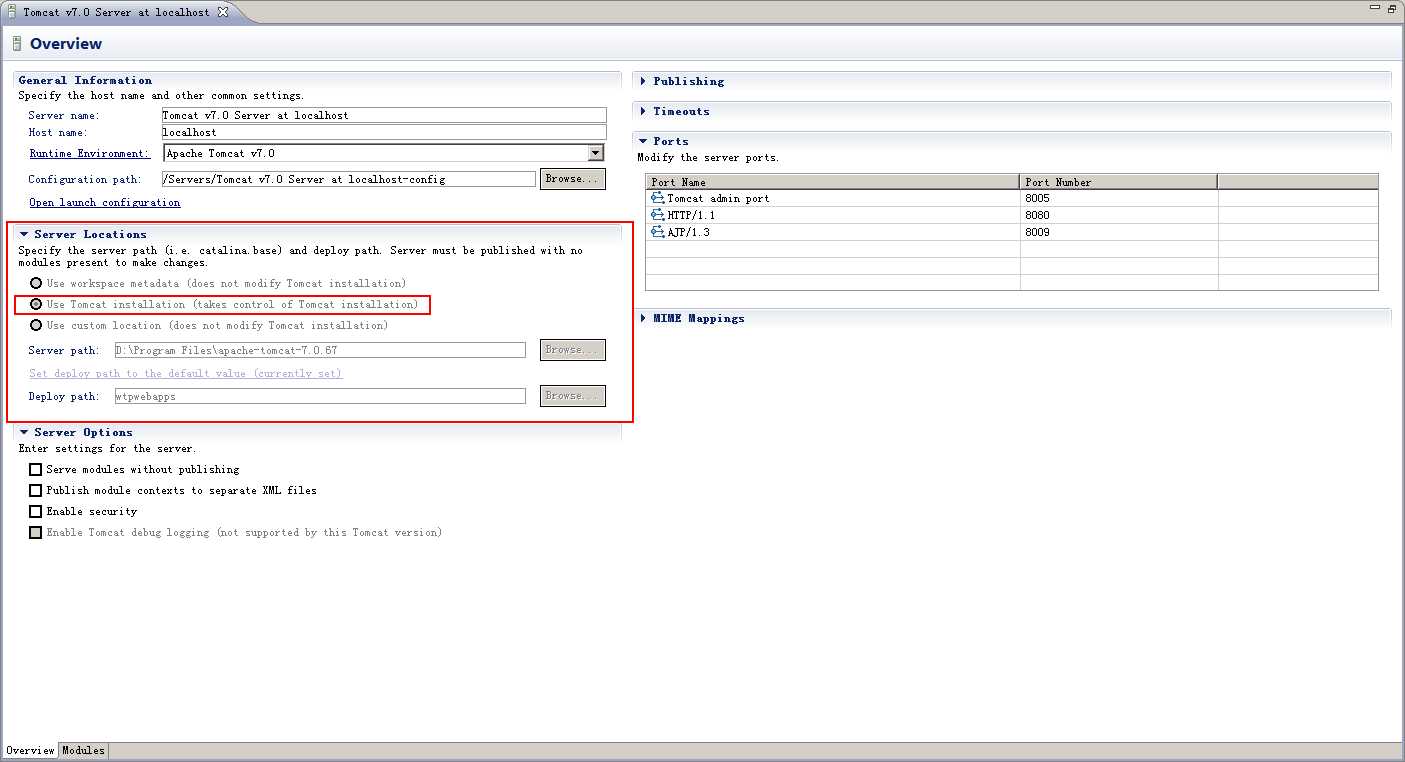Click the AJP/1.3 port row icon
The height and width of the screenshot is (762, 1405).
click(x=658, y=232)
